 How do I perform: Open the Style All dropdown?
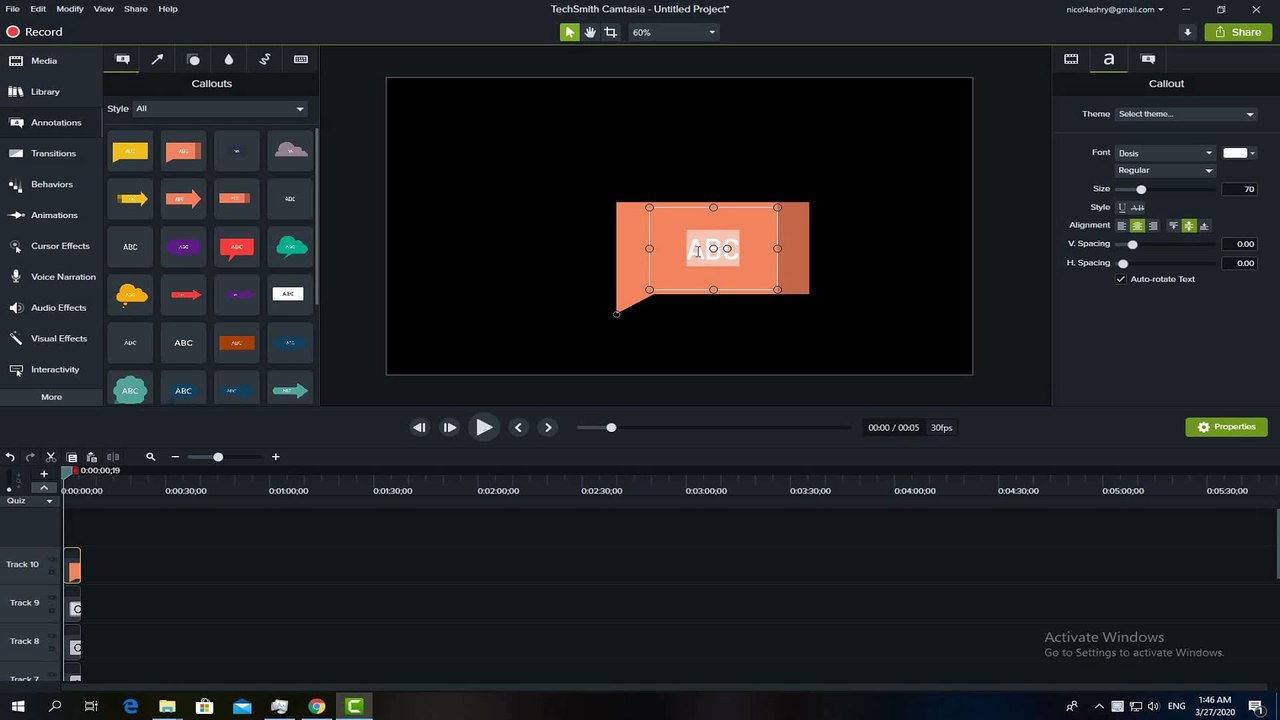[220, 108]
